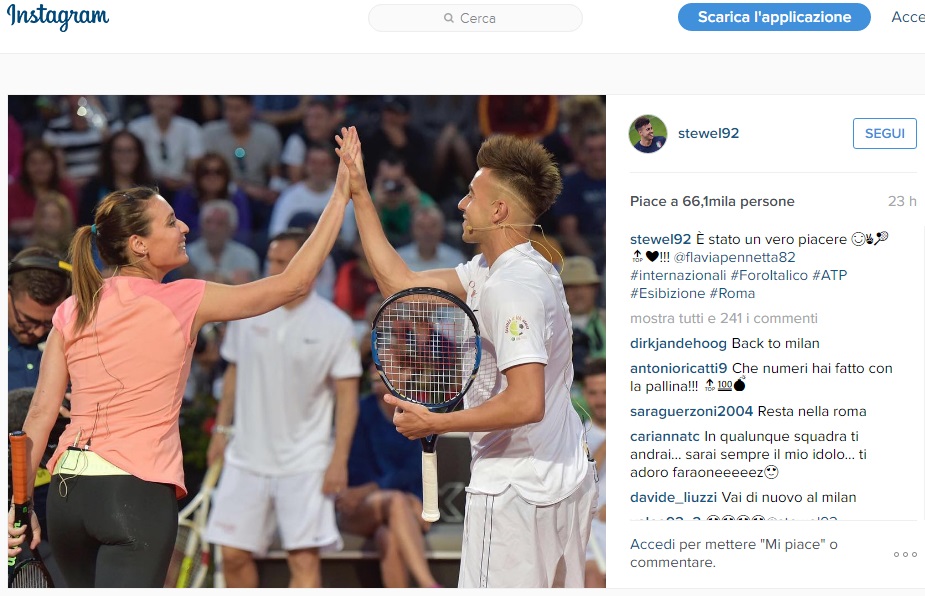The width and height of the screenshot is (925, 596).
Task: Open commenter antonioricatti9 profile
Action: pyautogui.click(x=678, y=368)
